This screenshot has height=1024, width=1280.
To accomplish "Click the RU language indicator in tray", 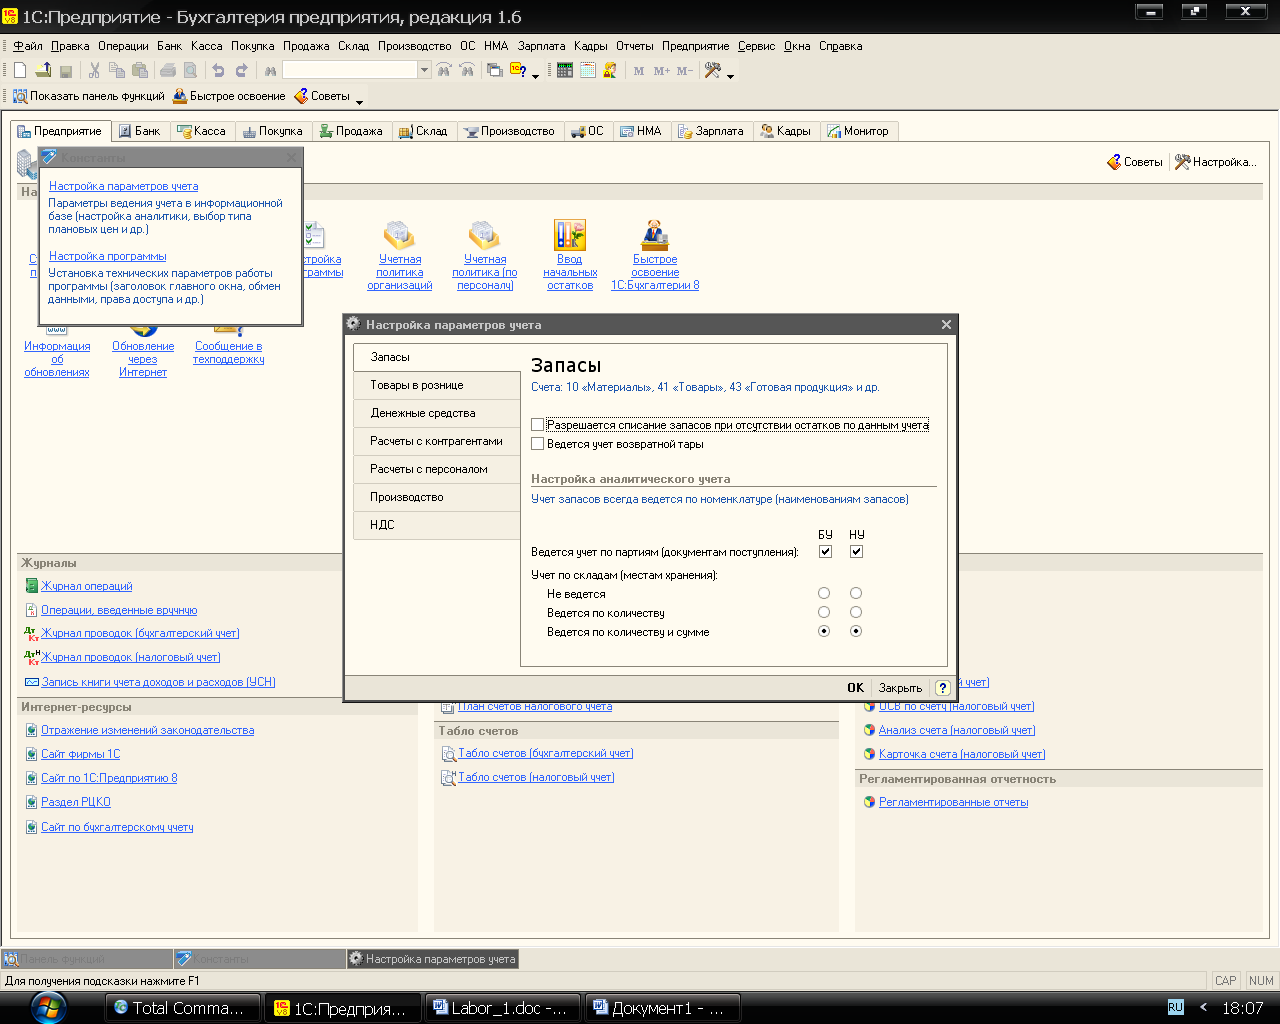I will tap(1175, 1008).
